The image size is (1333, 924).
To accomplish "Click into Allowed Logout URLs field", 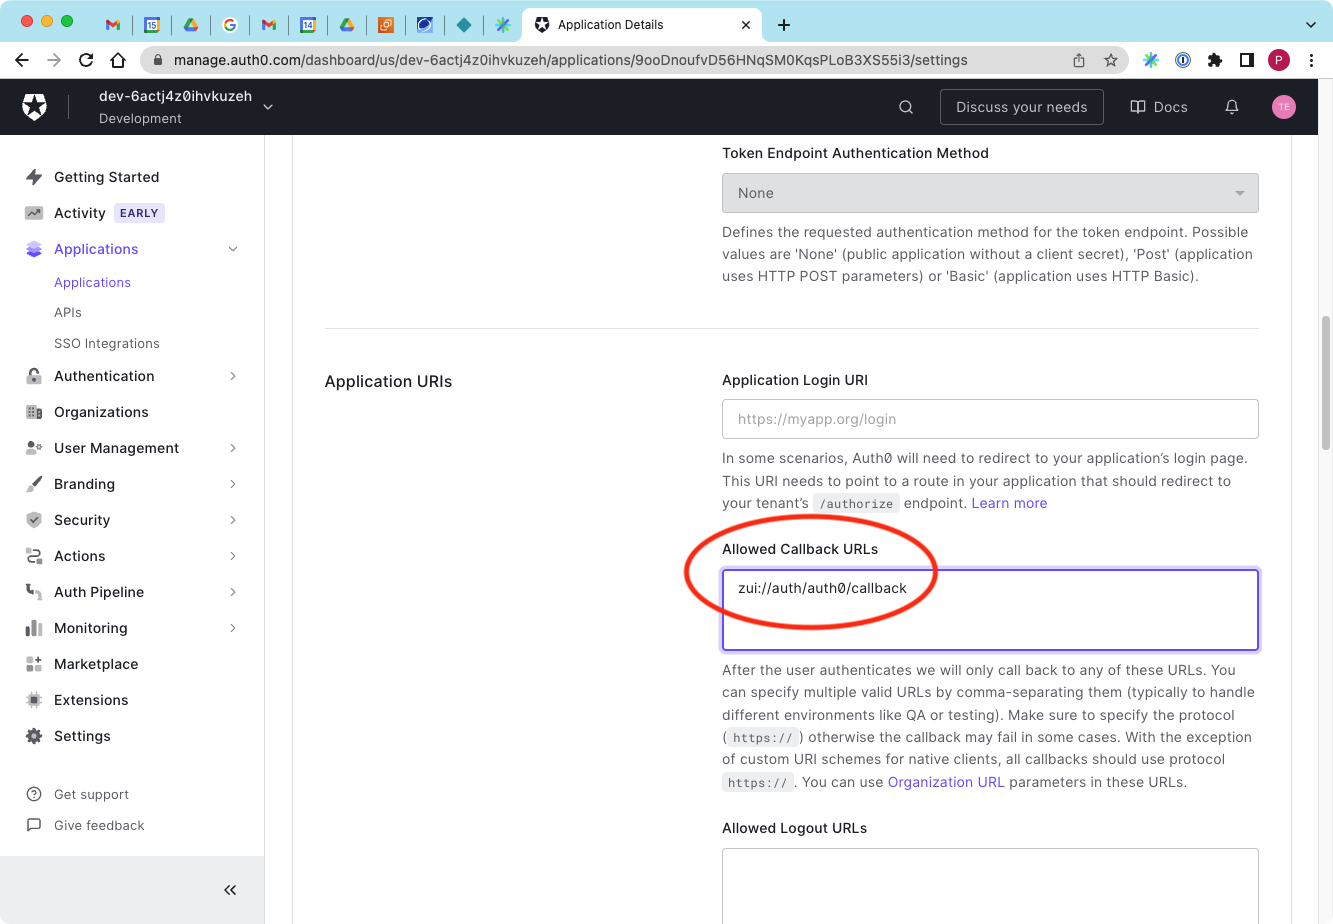I will 990,886.
